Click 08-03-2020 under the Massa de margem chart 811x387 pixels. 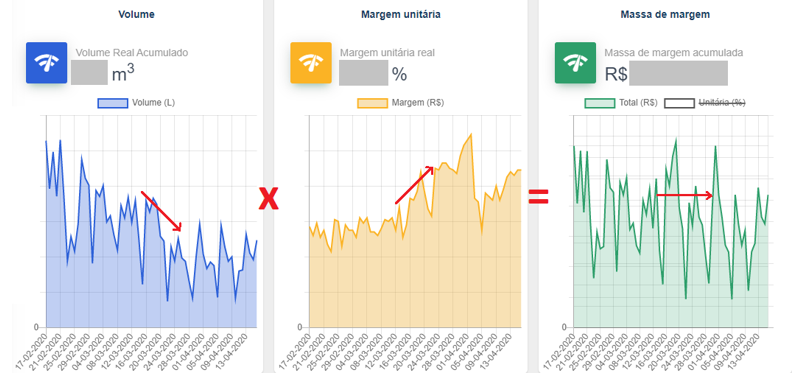tap(625, 351)
